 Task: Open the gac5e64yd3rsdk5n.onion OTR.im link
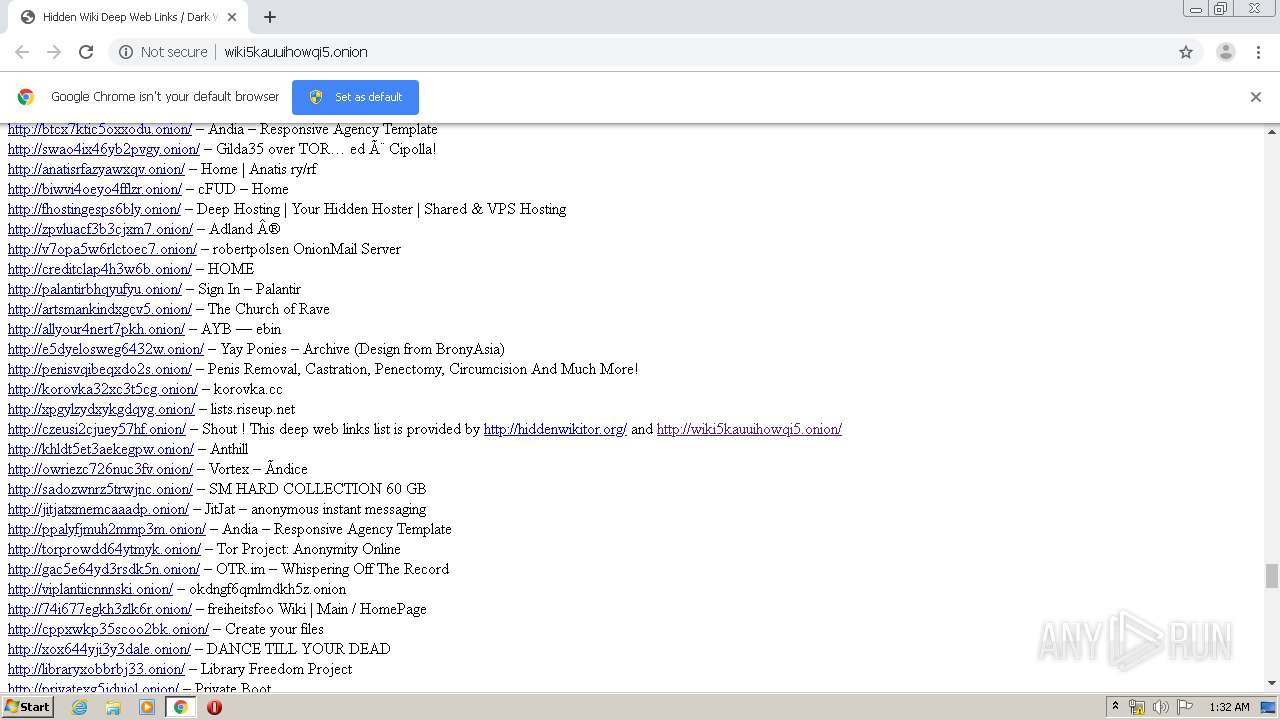(x=104, y=569)
